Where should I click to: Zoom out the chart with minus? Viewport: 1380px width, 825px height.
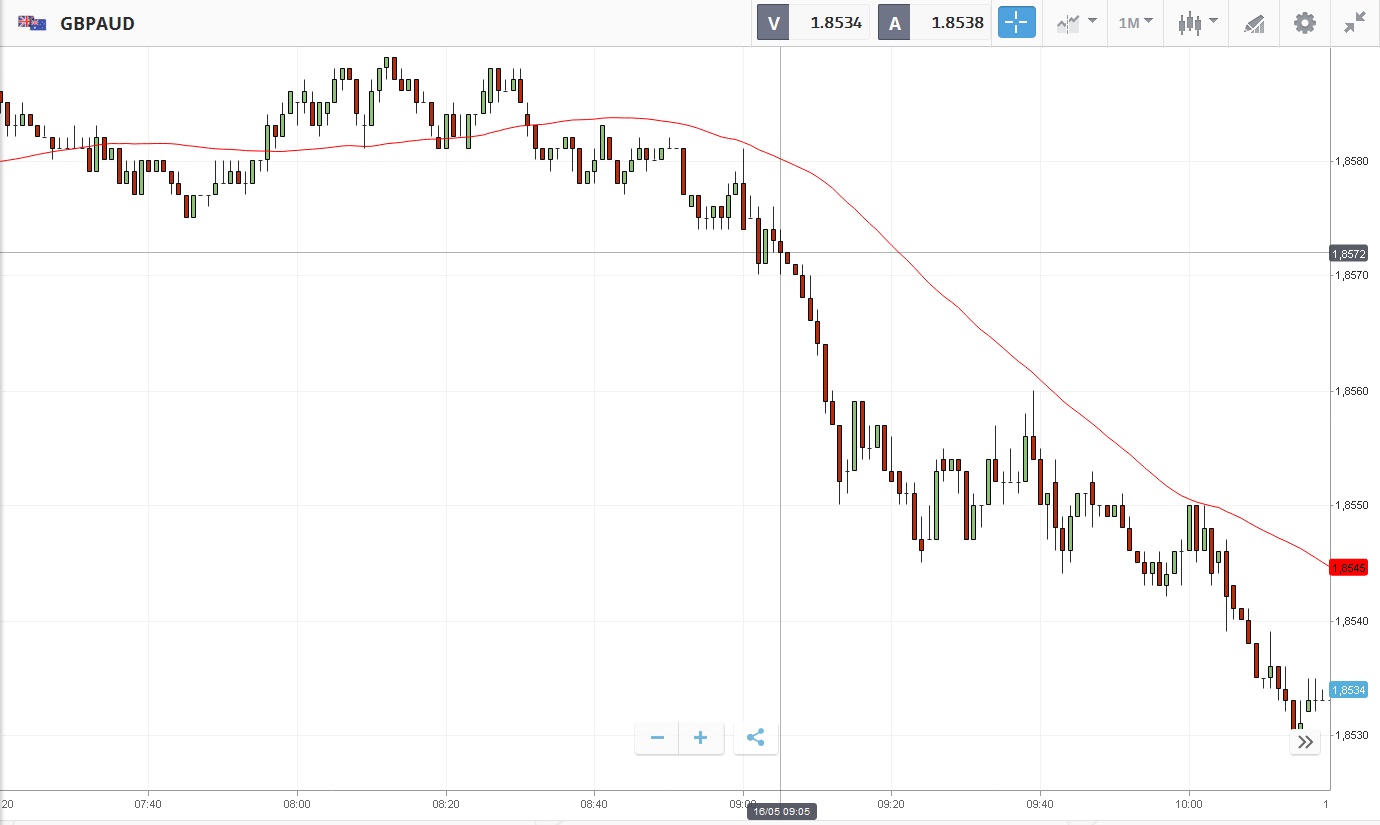[x=657, y=738]
